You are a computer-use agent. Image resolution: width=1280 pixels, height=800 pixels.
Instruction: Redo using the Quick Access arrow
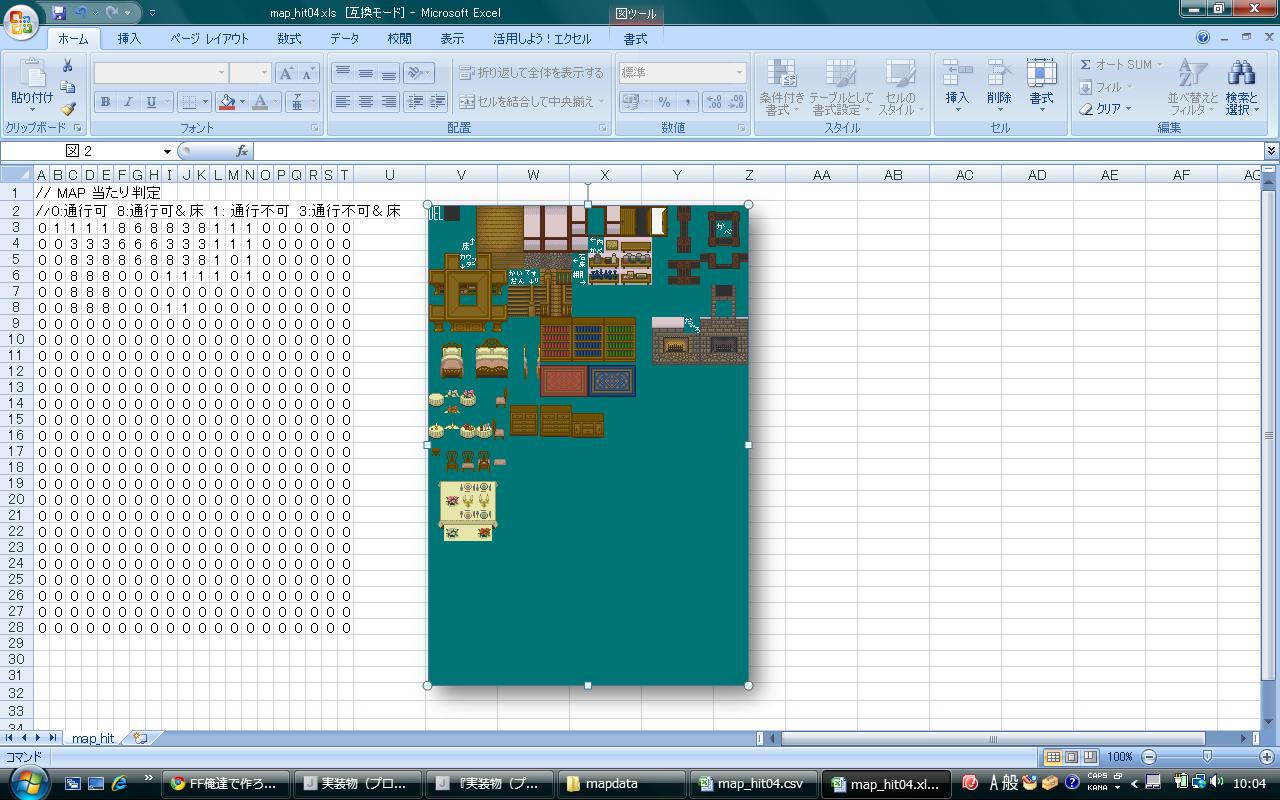point(113,13)
